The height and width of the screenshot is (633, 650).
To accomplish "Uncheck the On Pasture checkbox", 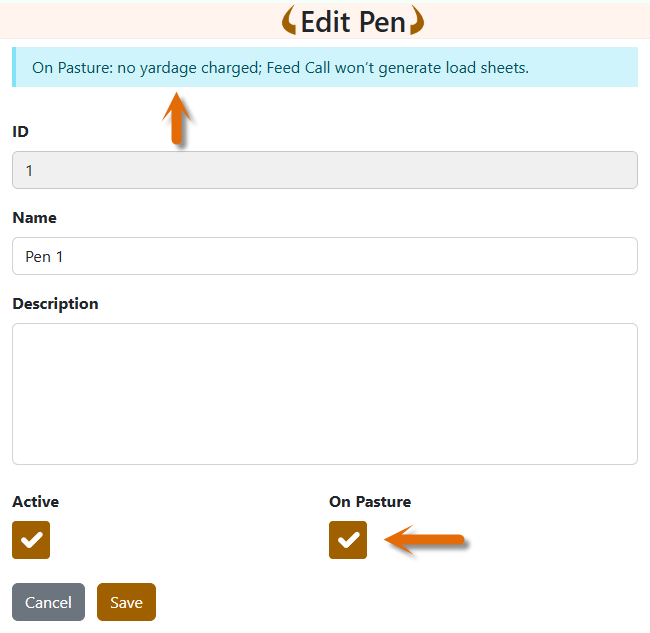I will click(348, 540).
